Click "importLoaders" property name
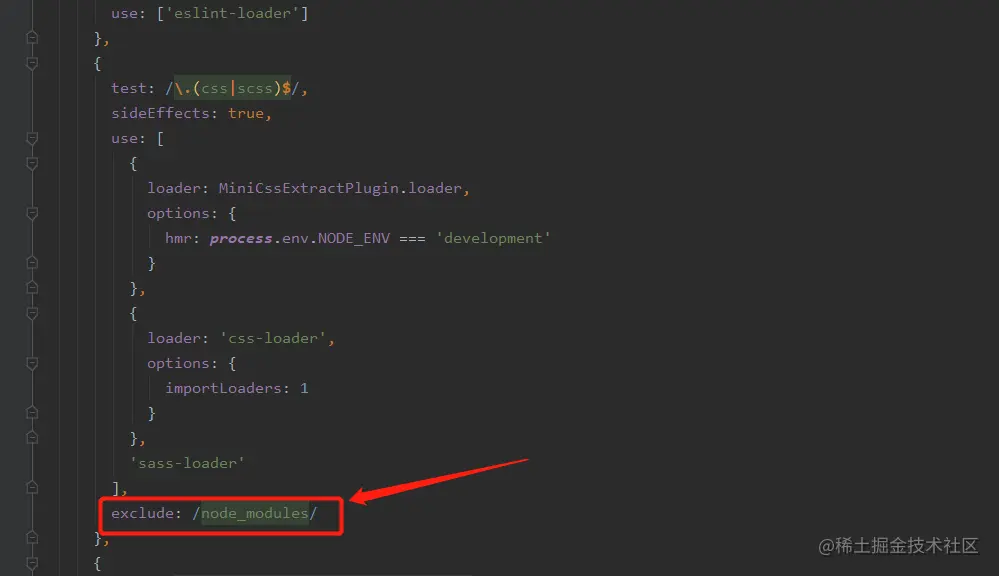This screenshot has height=576, width=999. 223,388
